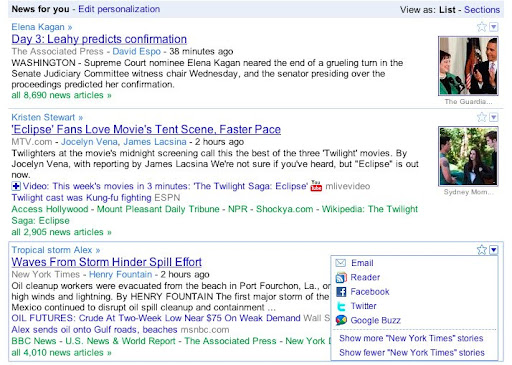Click the Google Buzz icon
The width and height of the screenshot is (512, 365).
point(341,320)
